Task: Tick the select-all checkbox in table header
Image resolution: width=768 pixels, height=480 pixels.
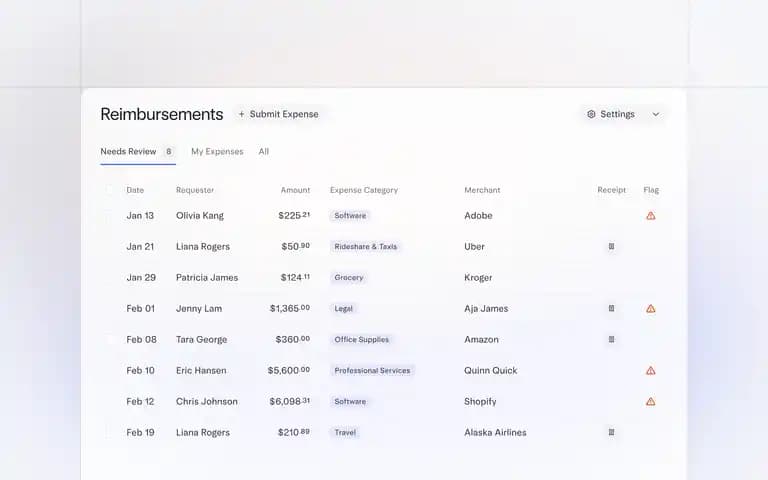Action: (109, 190)
